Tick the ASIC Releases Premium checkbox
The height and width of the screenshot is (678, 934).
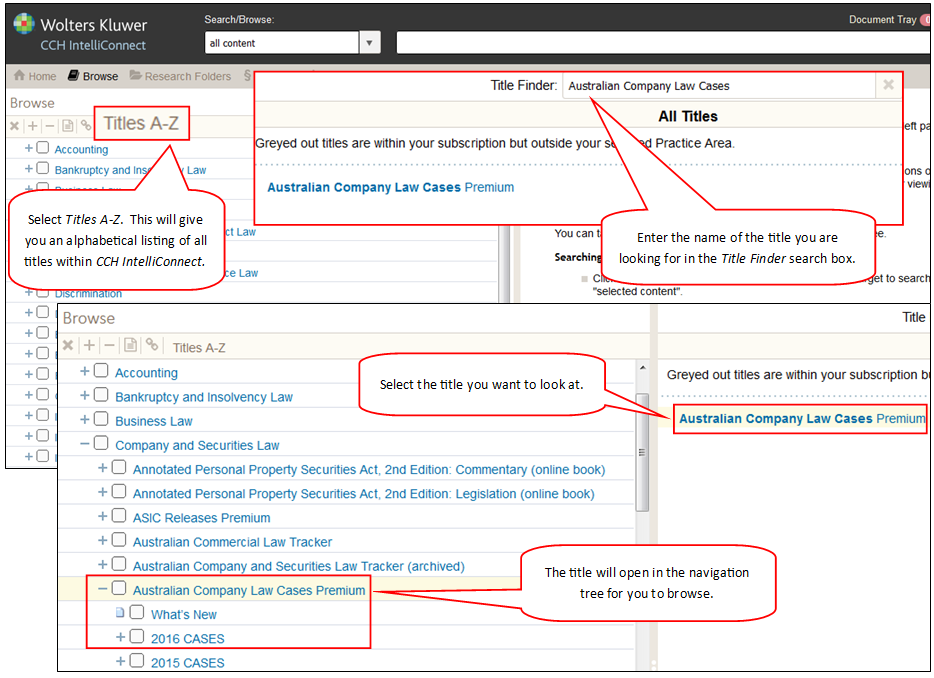119,516
